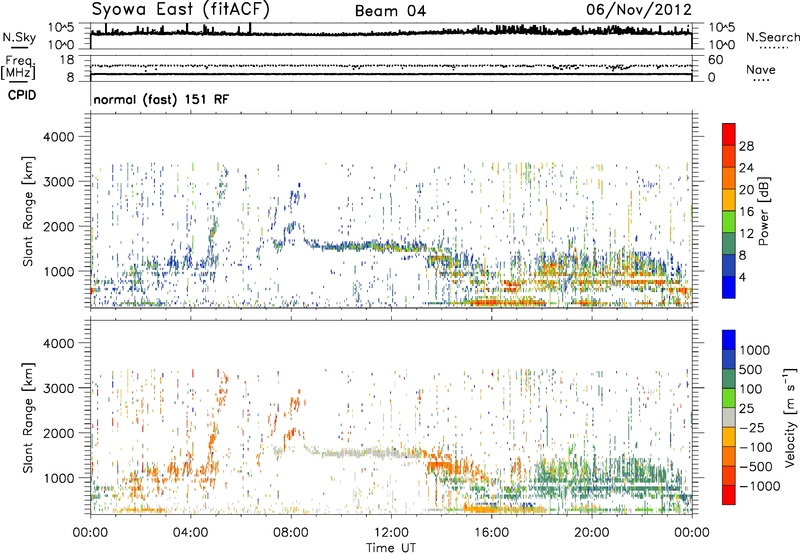Click the '16' label on the power color bar
800x554 pixels.
click(746, 212)
